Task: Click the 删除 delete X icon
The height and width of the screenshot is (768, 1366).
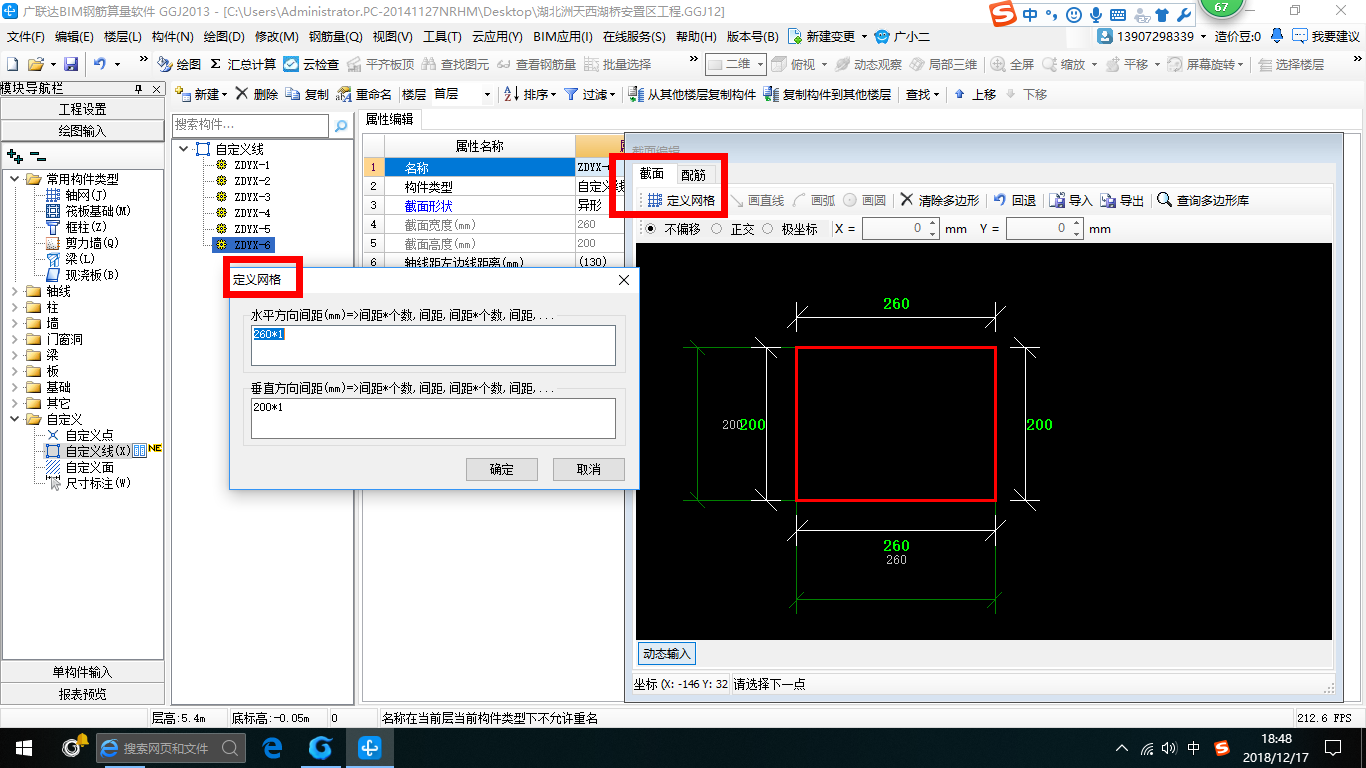Action: point(241,94)
